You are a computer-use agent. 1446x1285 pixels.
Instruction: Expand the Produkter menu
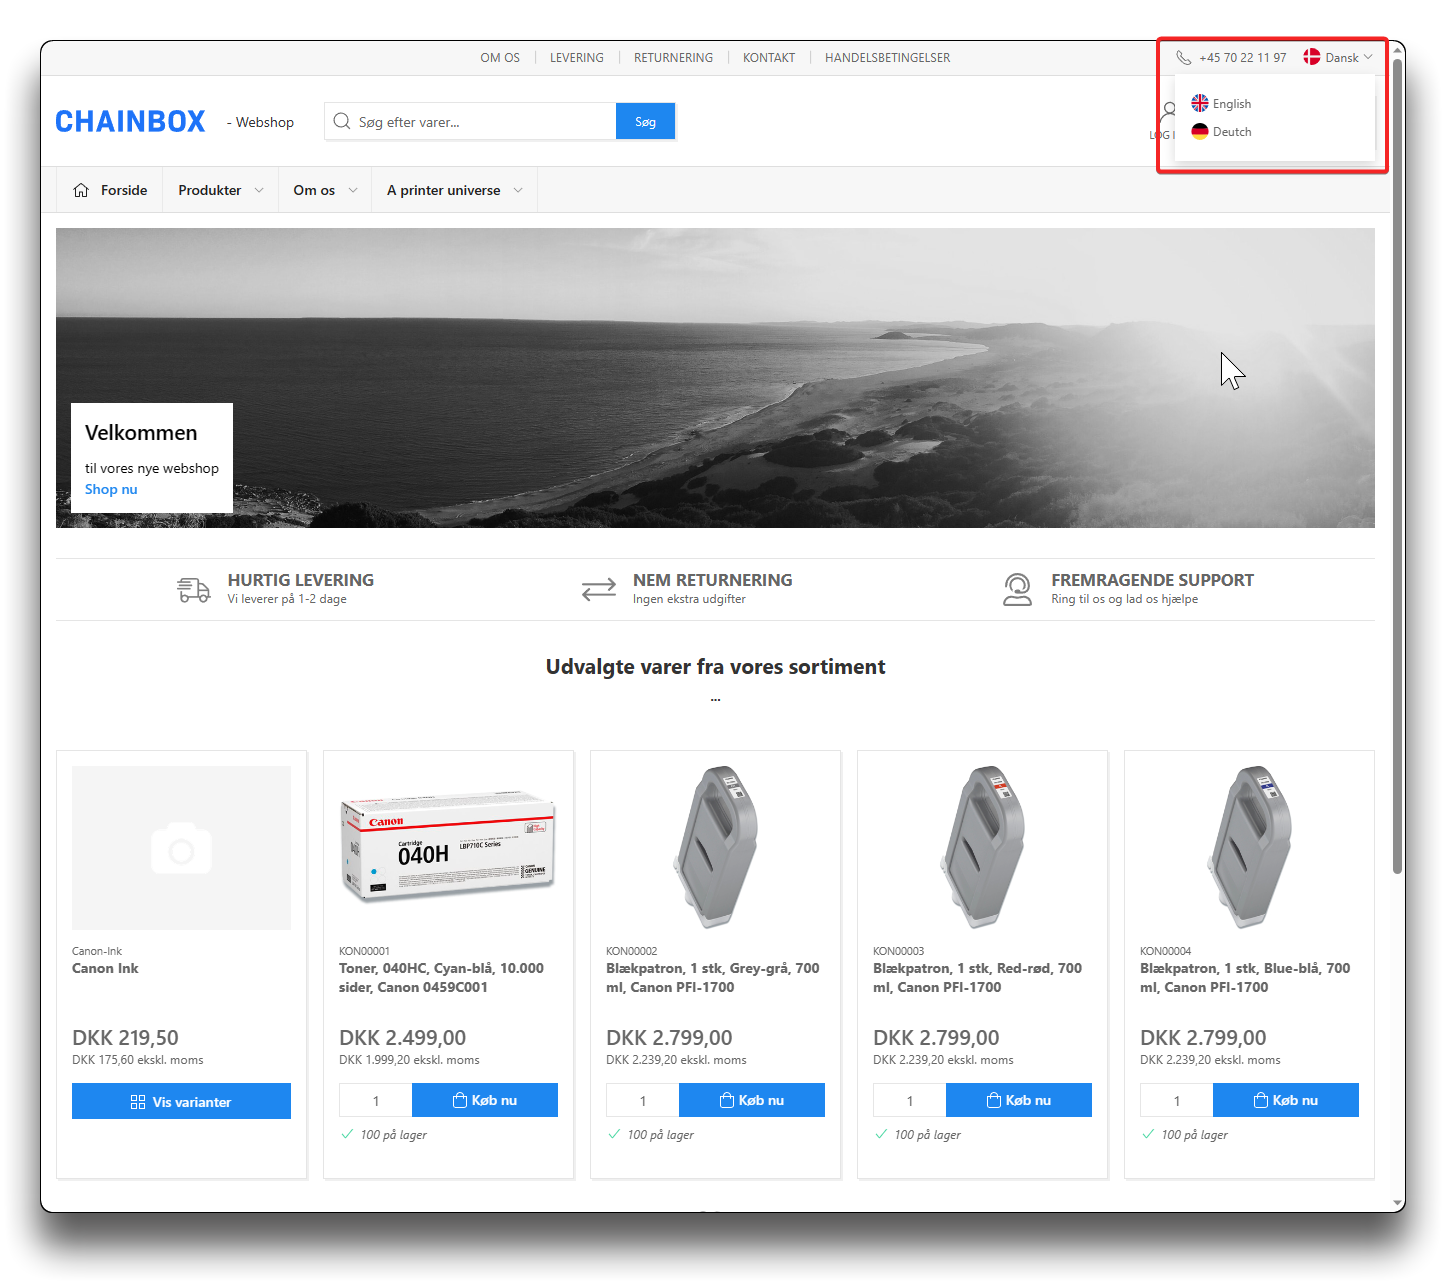click(x=220, y=190)
